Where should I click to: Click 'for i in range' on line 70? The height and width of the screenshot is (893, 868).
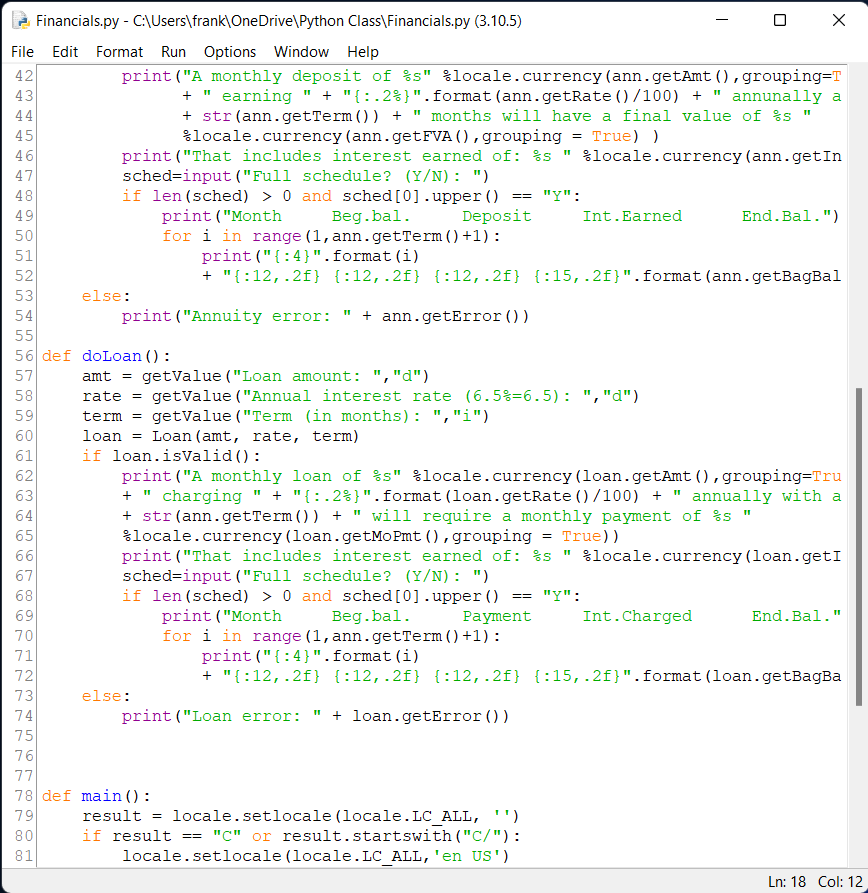tap(231, 636)
